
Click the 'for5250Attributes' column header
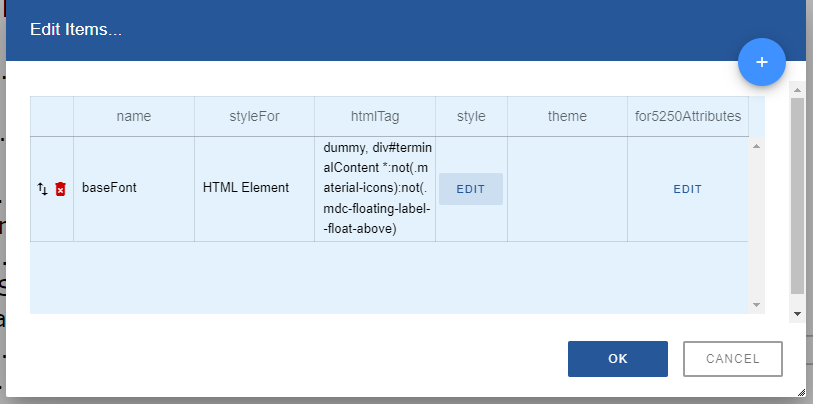(688, 116)
